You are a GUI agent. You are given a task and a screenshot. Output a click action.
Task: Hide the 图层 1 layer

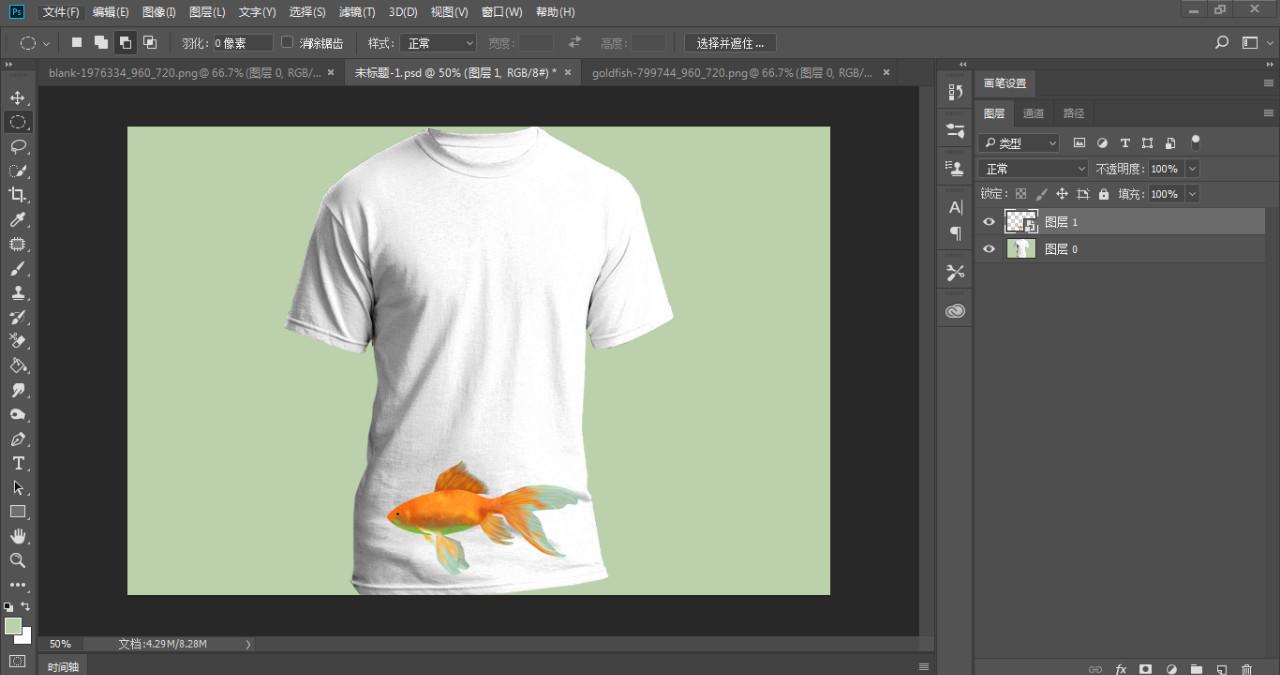(989, 222)
